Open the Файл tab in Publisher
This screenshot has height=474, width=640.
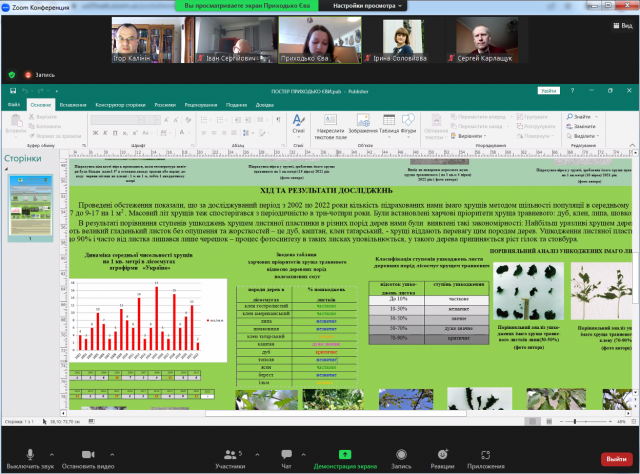(13, 105)
